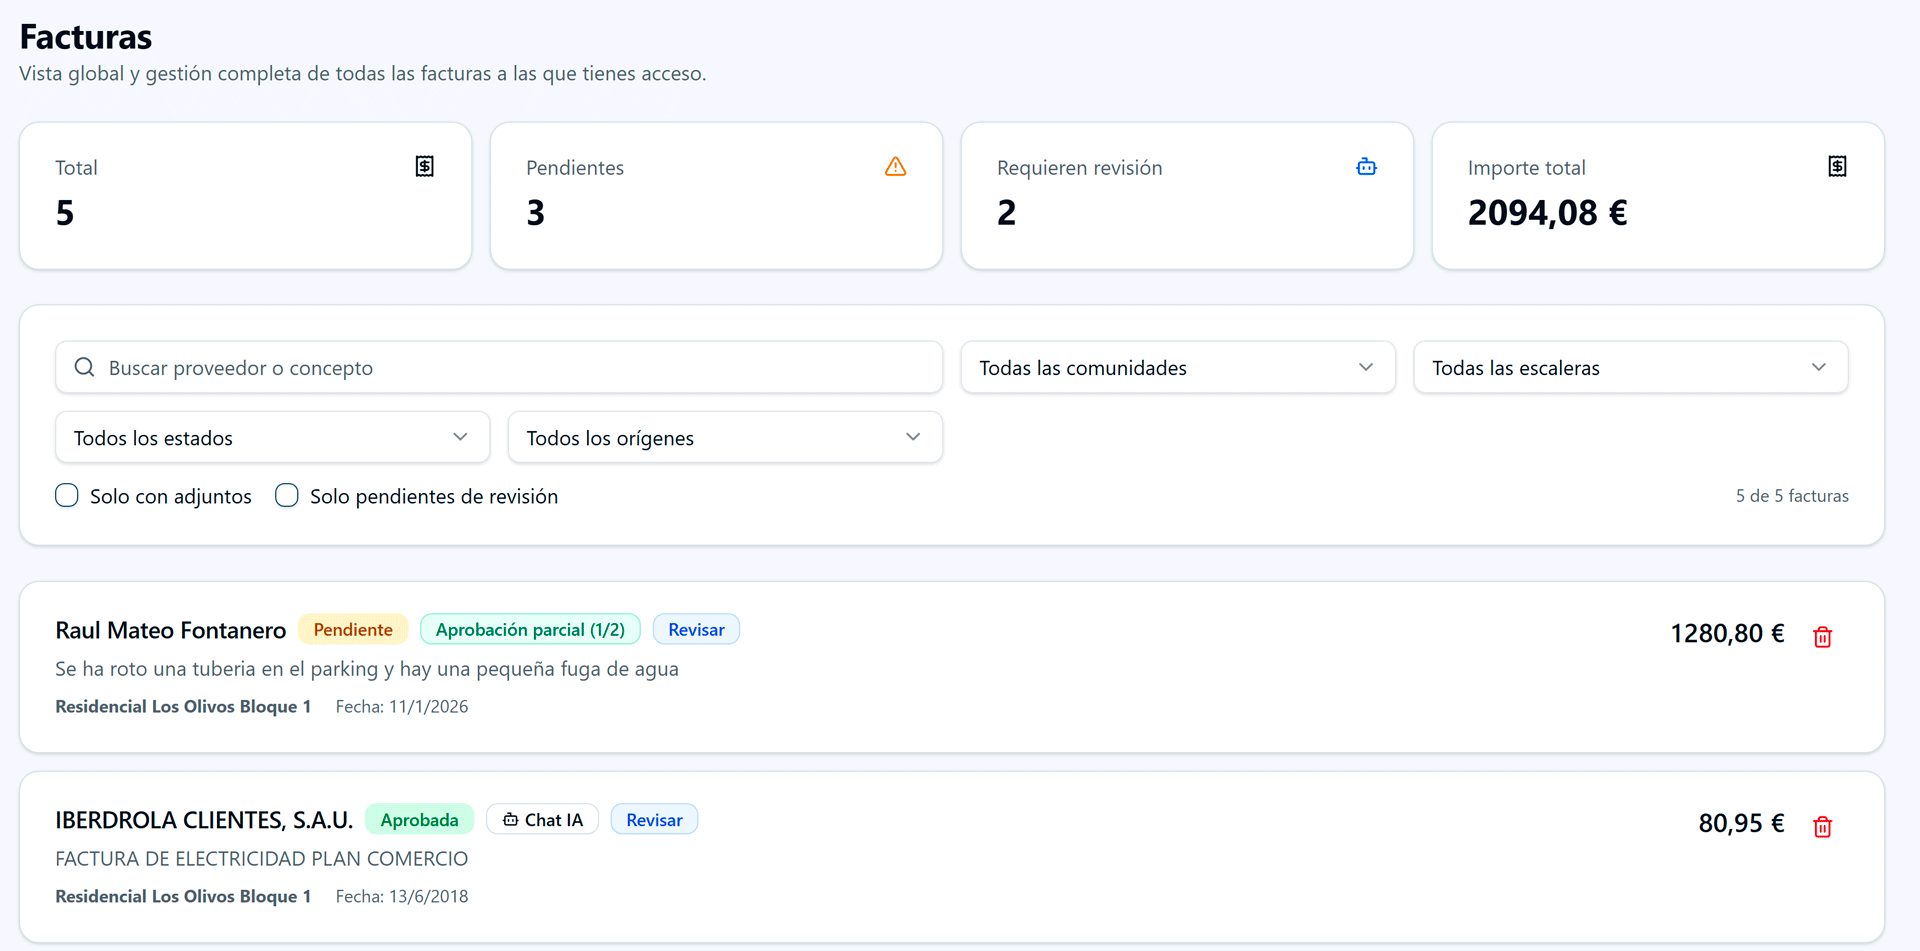The height and width of the screenshot is (951, 1920).
Task: Click Residencial Los Olivos label on IBERDROLA invoice
Action: [183, 896]
